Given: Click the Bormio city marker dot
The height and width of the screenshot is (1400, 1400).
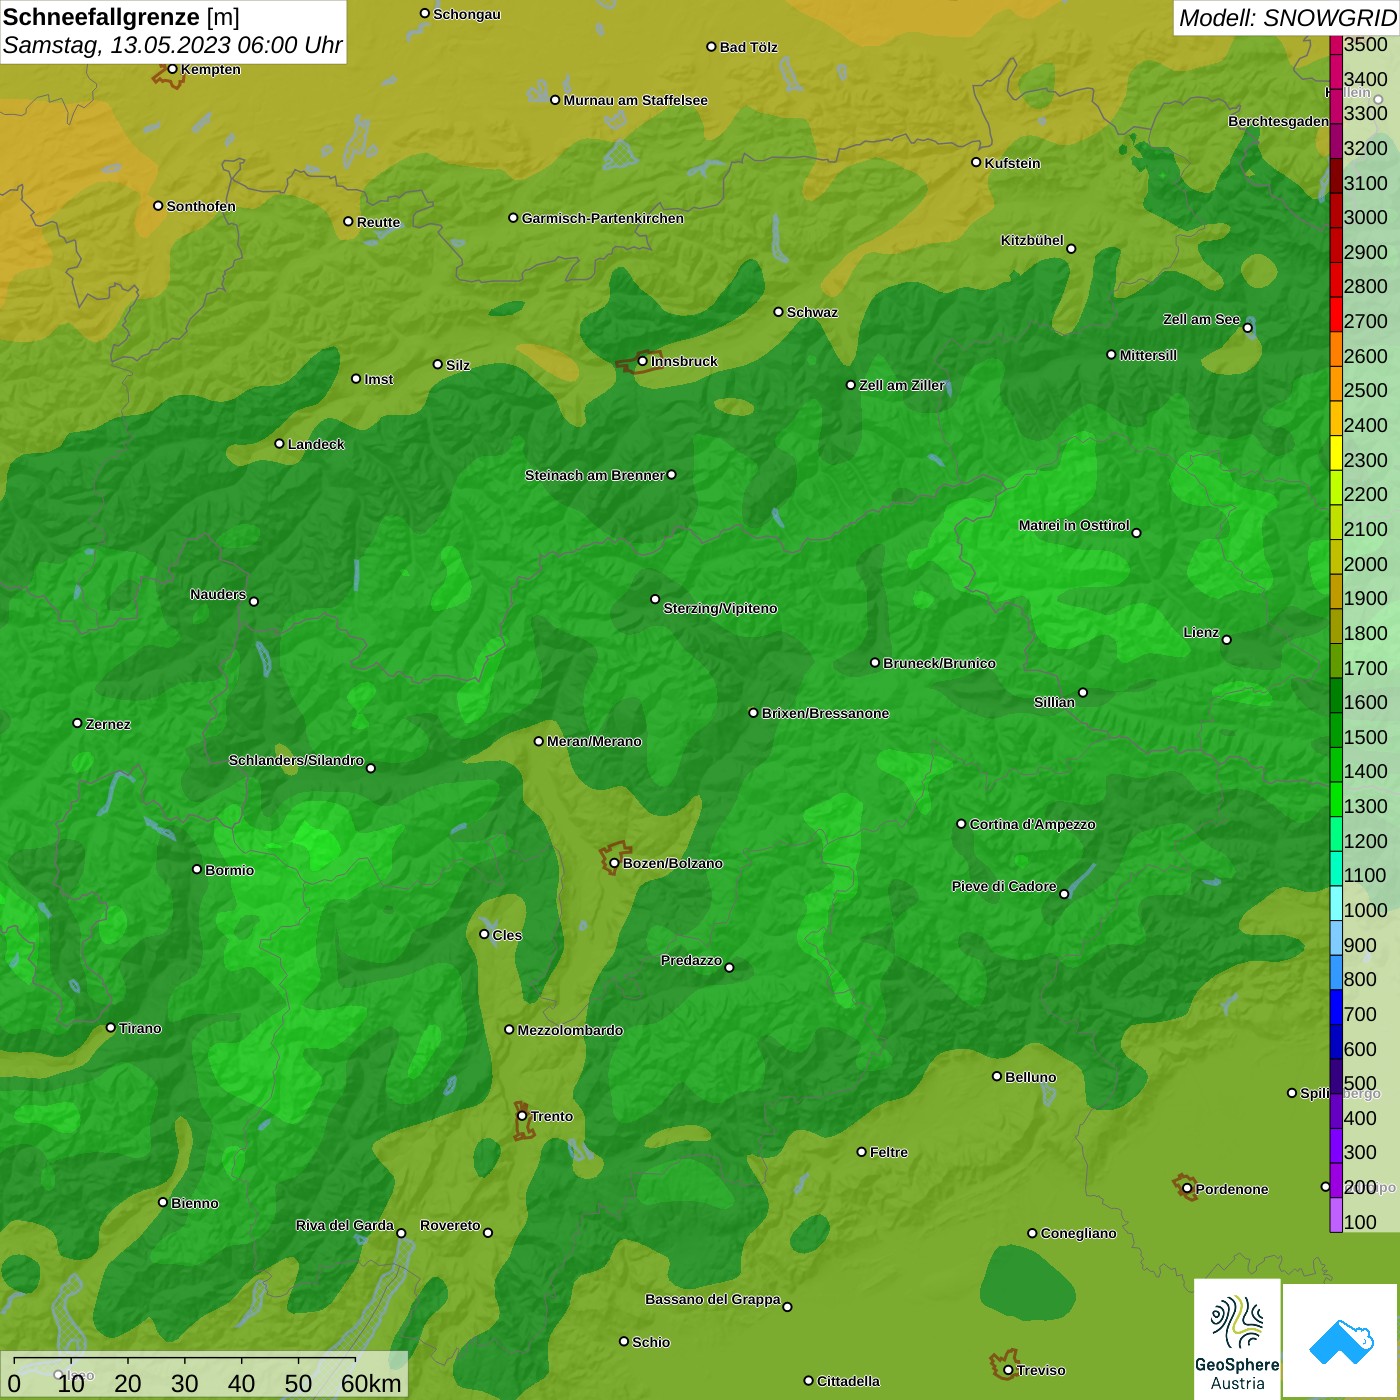Looking at the screenshot, I should (197, 869).
